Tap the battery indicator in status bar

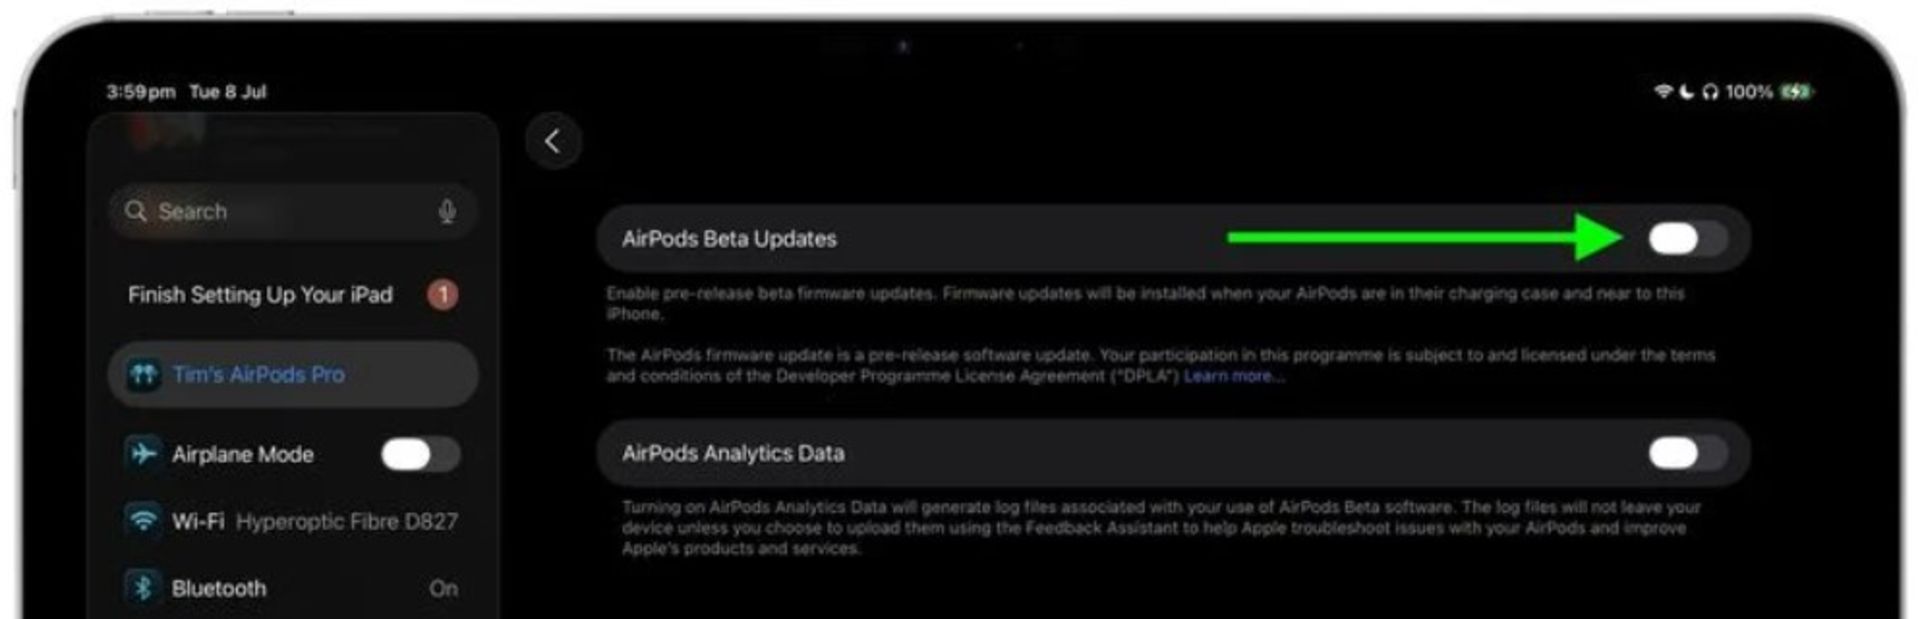(1797, 92)
